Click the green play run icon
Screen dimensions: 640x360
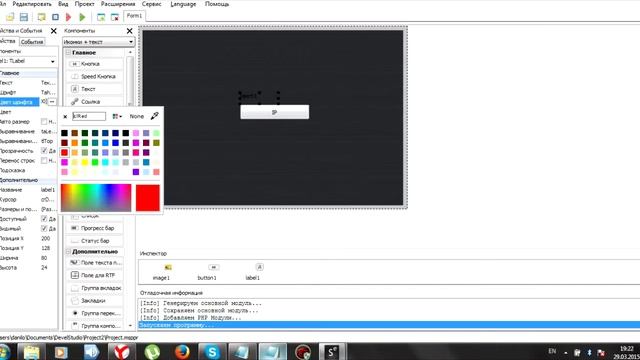(82, 17)
